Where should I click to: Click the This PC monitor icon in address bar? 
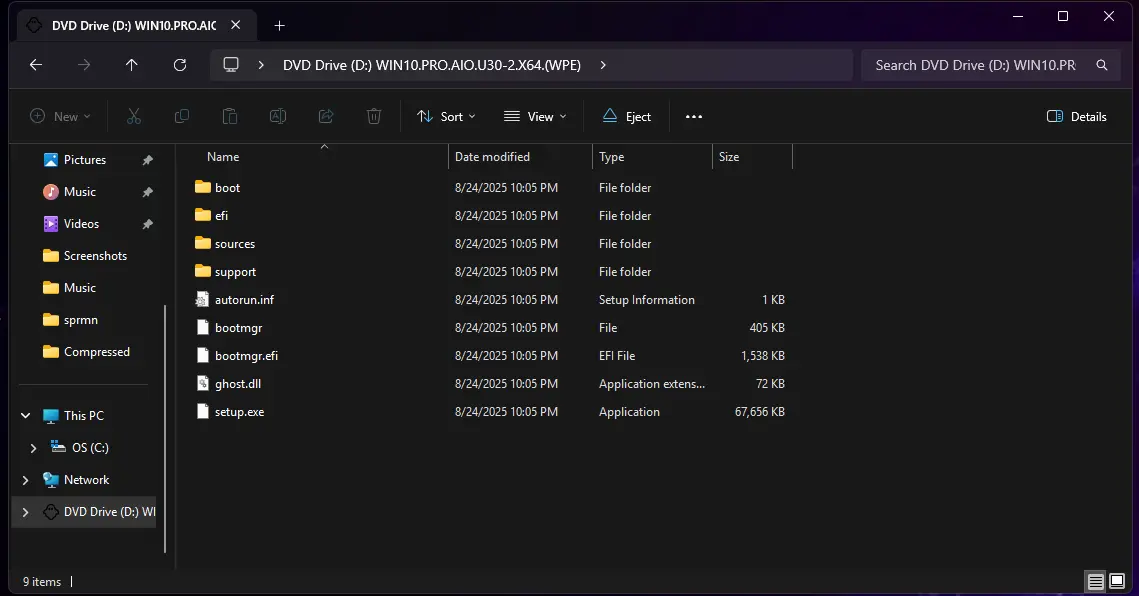click(231, 65)
